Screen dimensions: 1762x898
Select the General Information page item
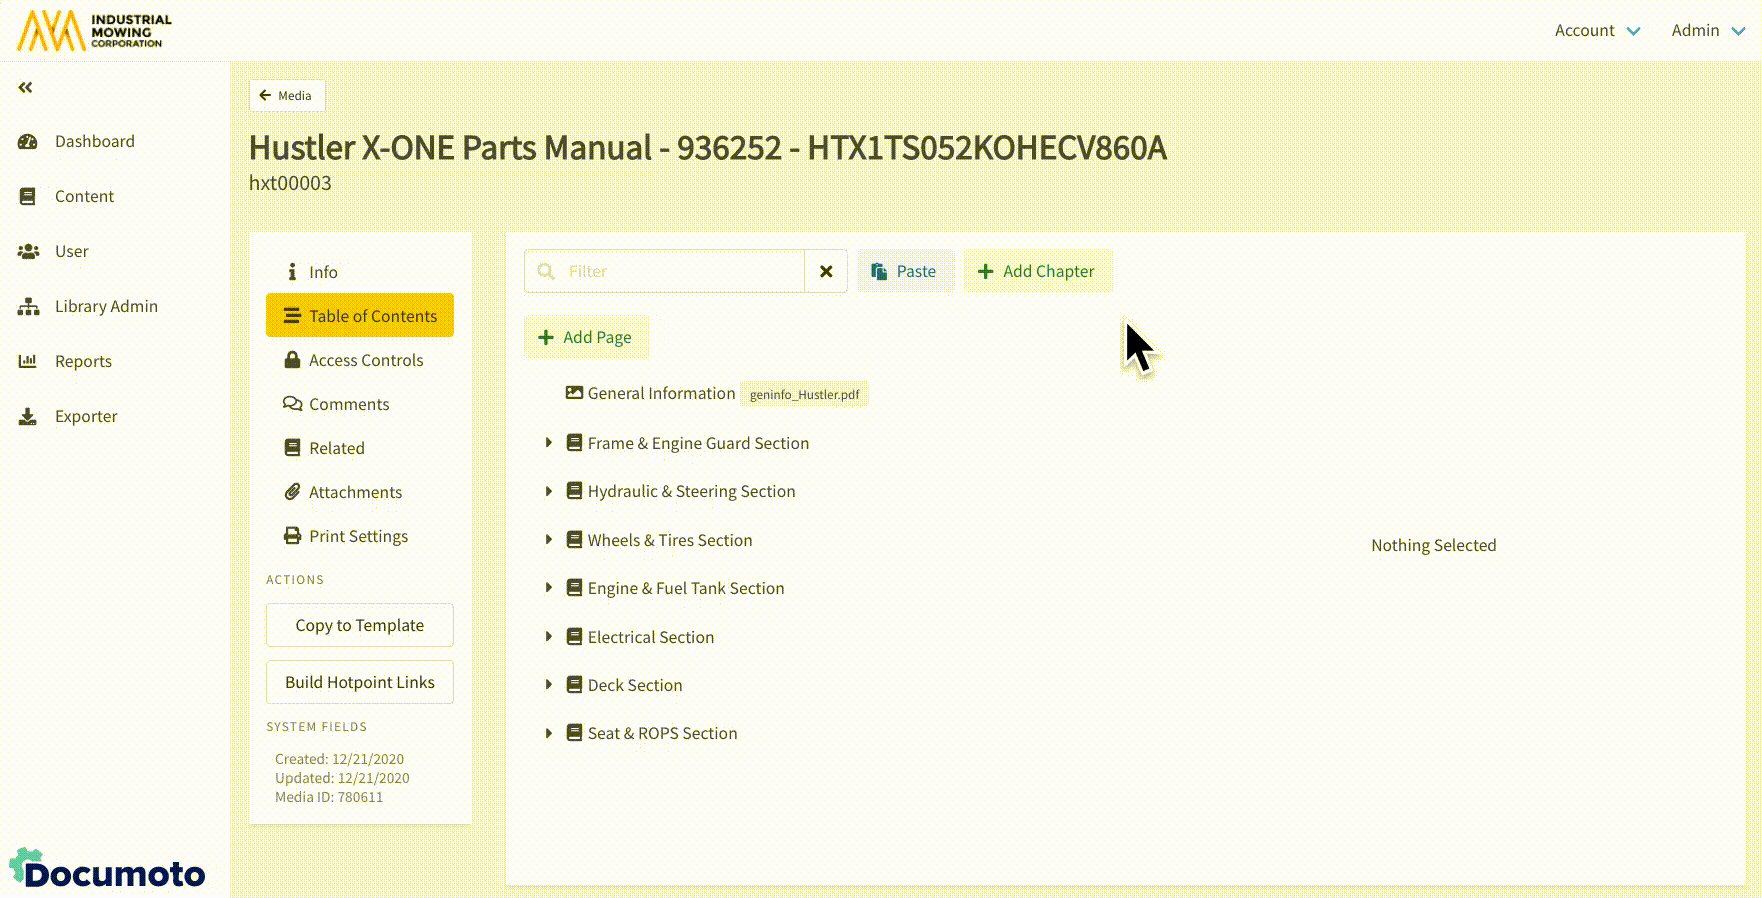[x=661, y=394]
